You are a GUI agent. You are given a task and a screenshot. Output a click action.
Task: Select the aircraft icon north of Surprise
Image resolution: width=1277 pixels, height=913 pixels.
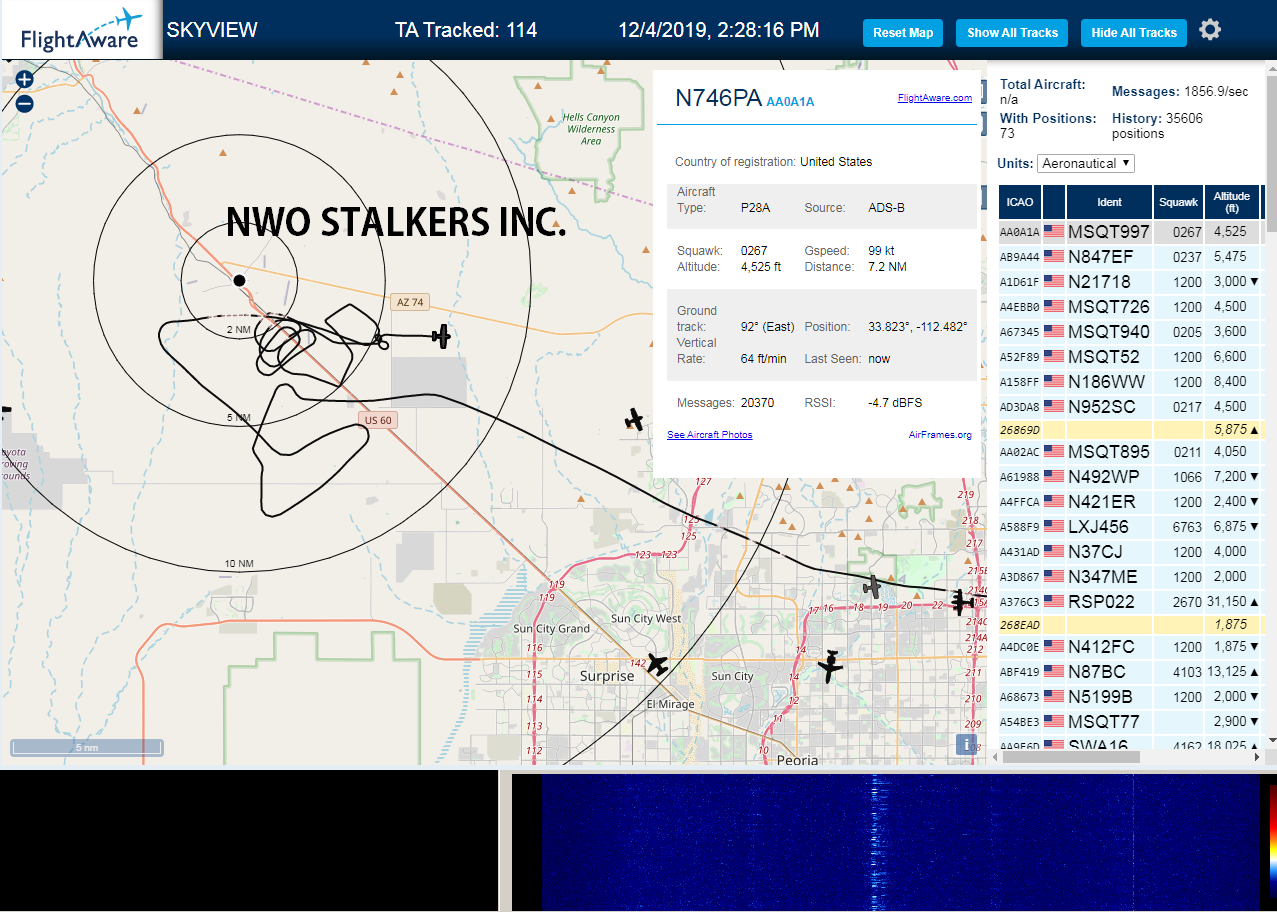657,663
